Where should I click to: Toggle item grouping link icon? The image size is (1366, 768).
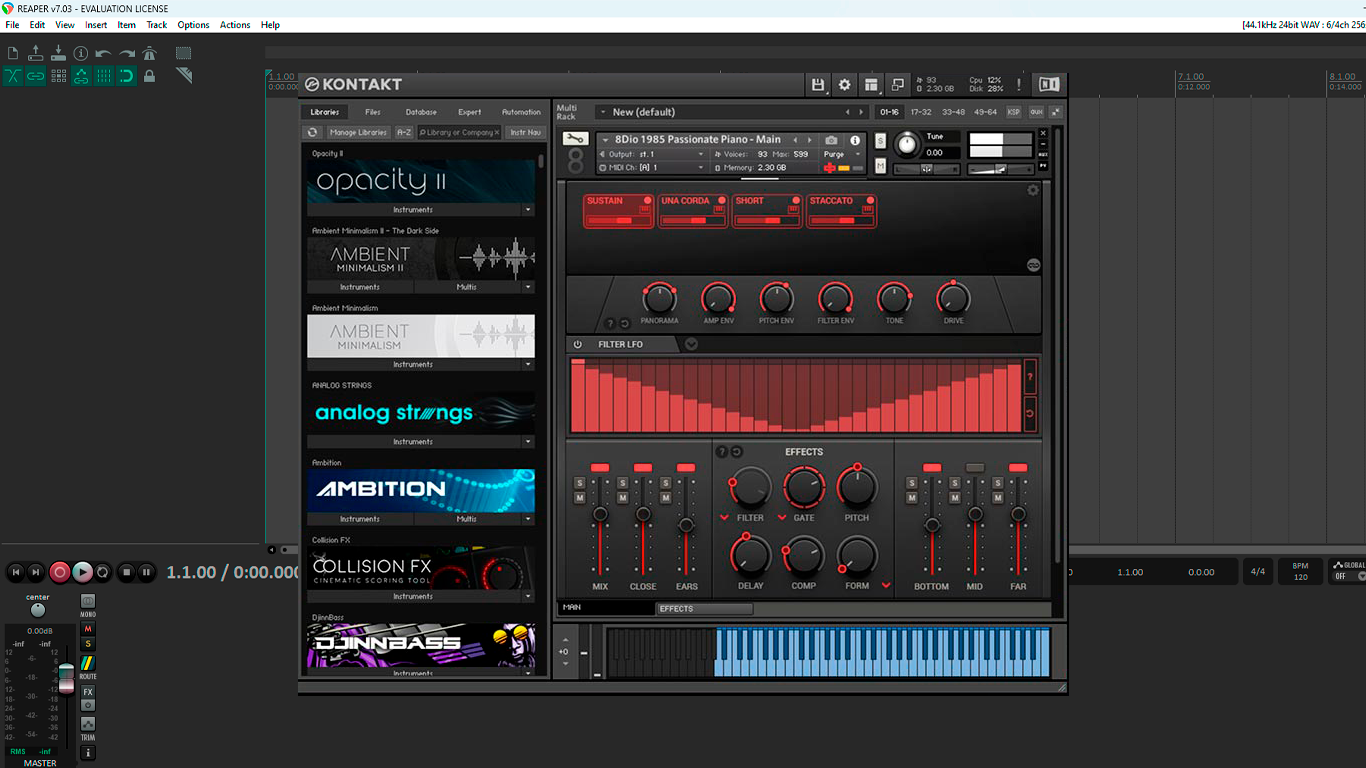pyautogui.click(x=36, y=76)
